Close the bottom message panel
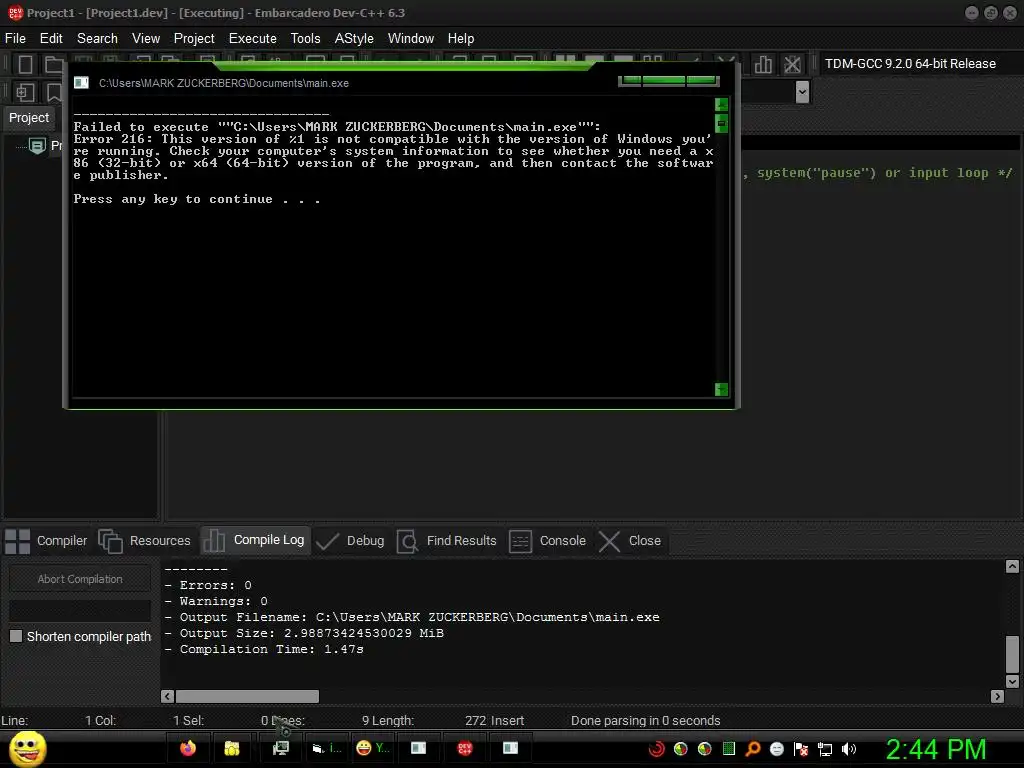 (630, 541)
